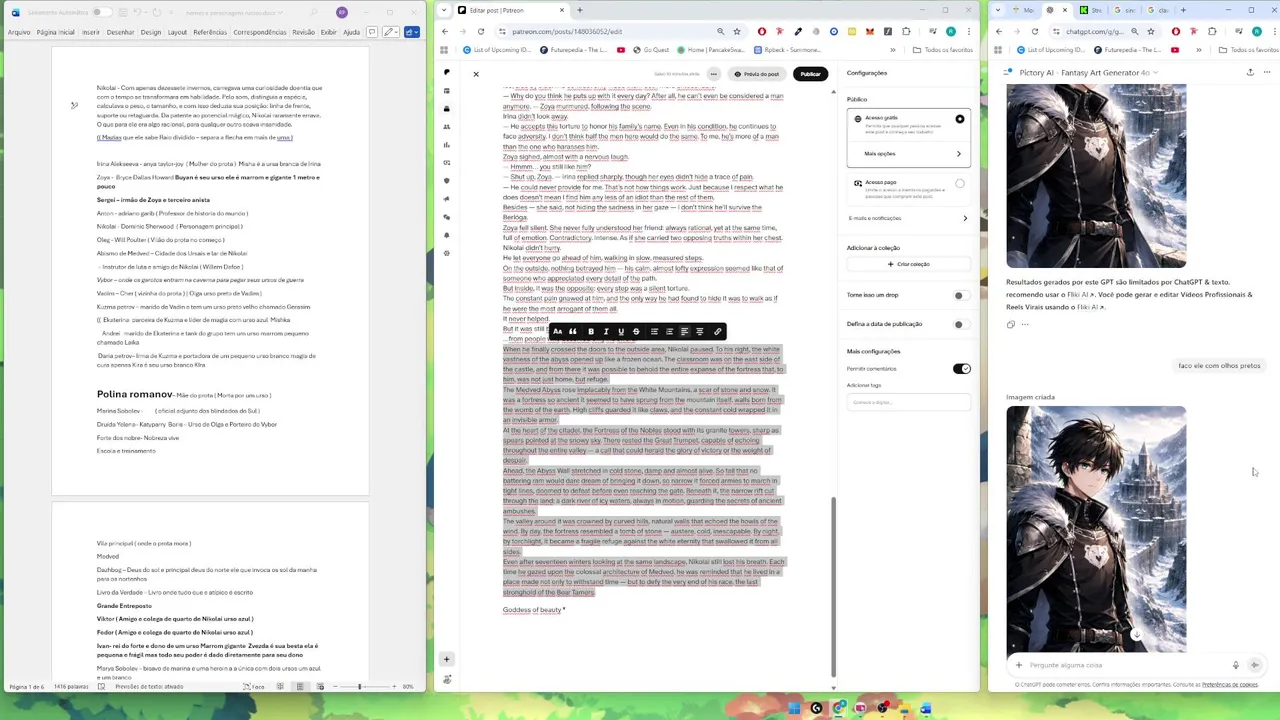Image resolution: width=1280 pixels, height=720 pixels.
Task: Bookmark the Patreon page with star icon
Action: coord(737,31)
